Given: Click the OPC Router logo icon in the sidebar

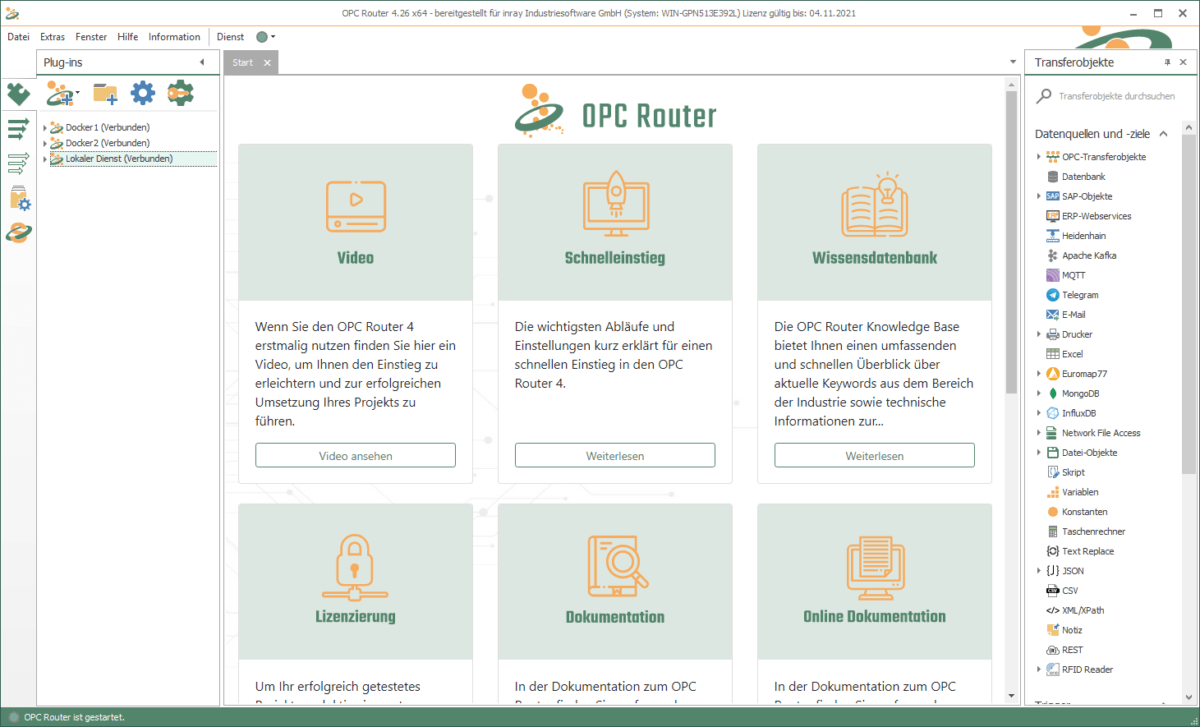Looking at the screenshot, I should tap(18, 233).
